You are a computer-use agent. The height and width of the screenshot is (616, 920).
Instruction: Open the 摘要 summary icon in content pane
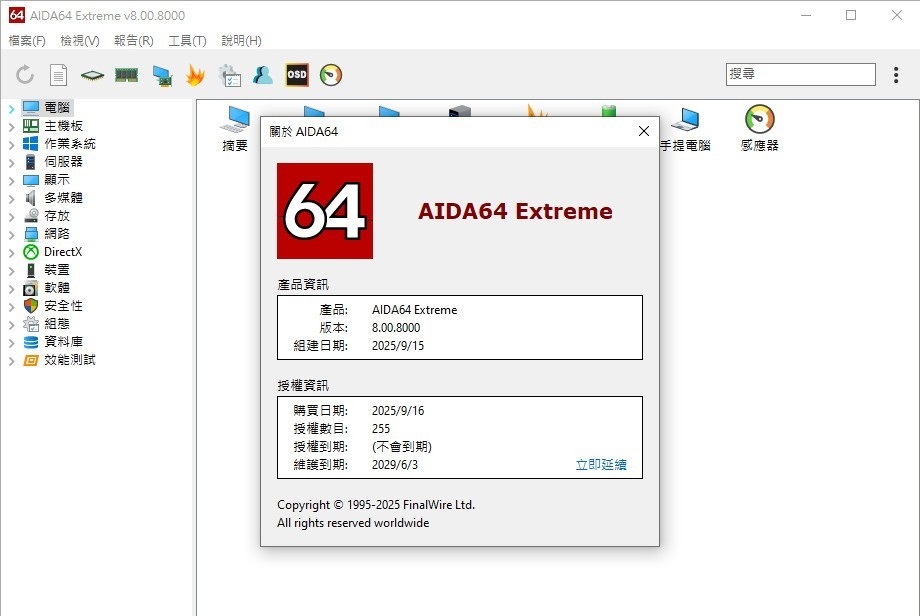235,129
